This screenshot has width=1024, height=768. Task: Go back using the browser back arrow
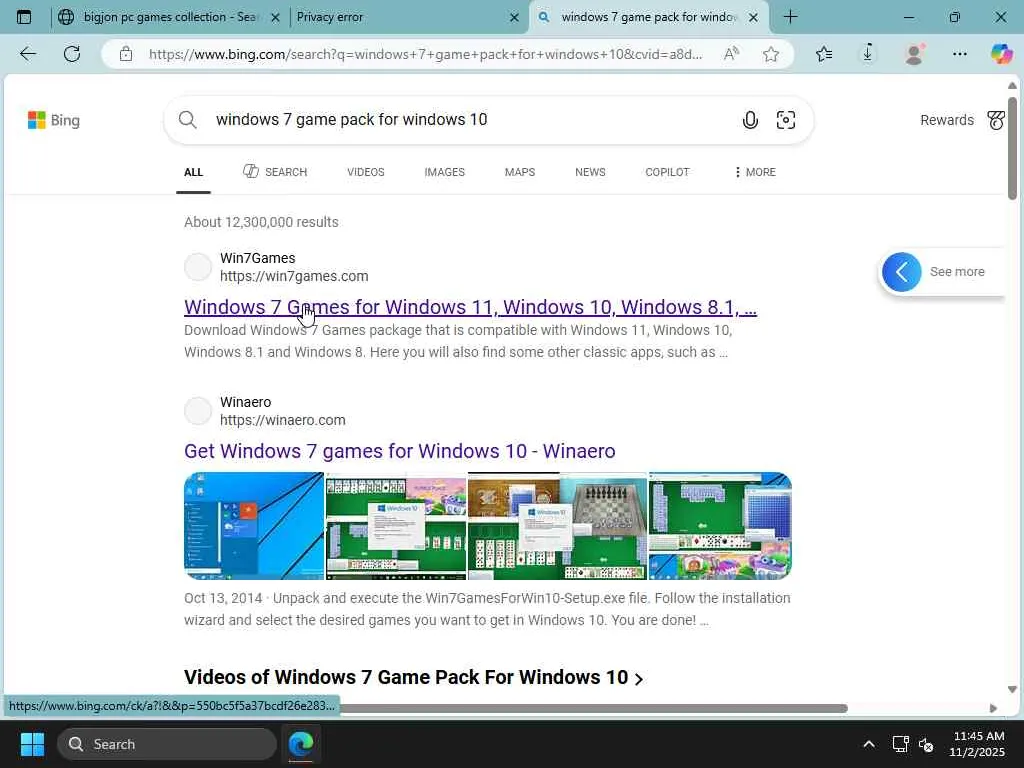click(28, 54)
